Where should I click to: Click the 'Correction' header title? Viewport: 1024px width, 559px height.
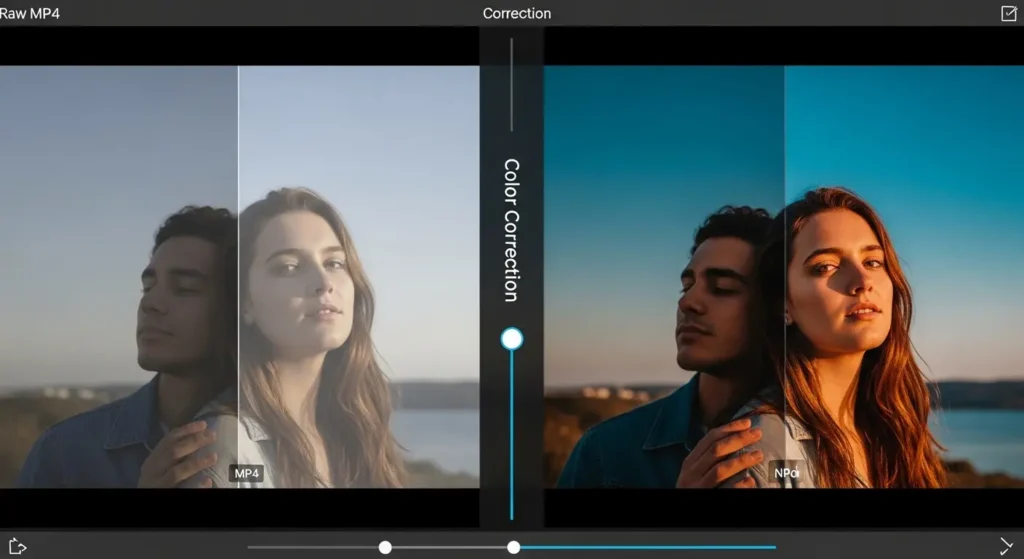517,14
